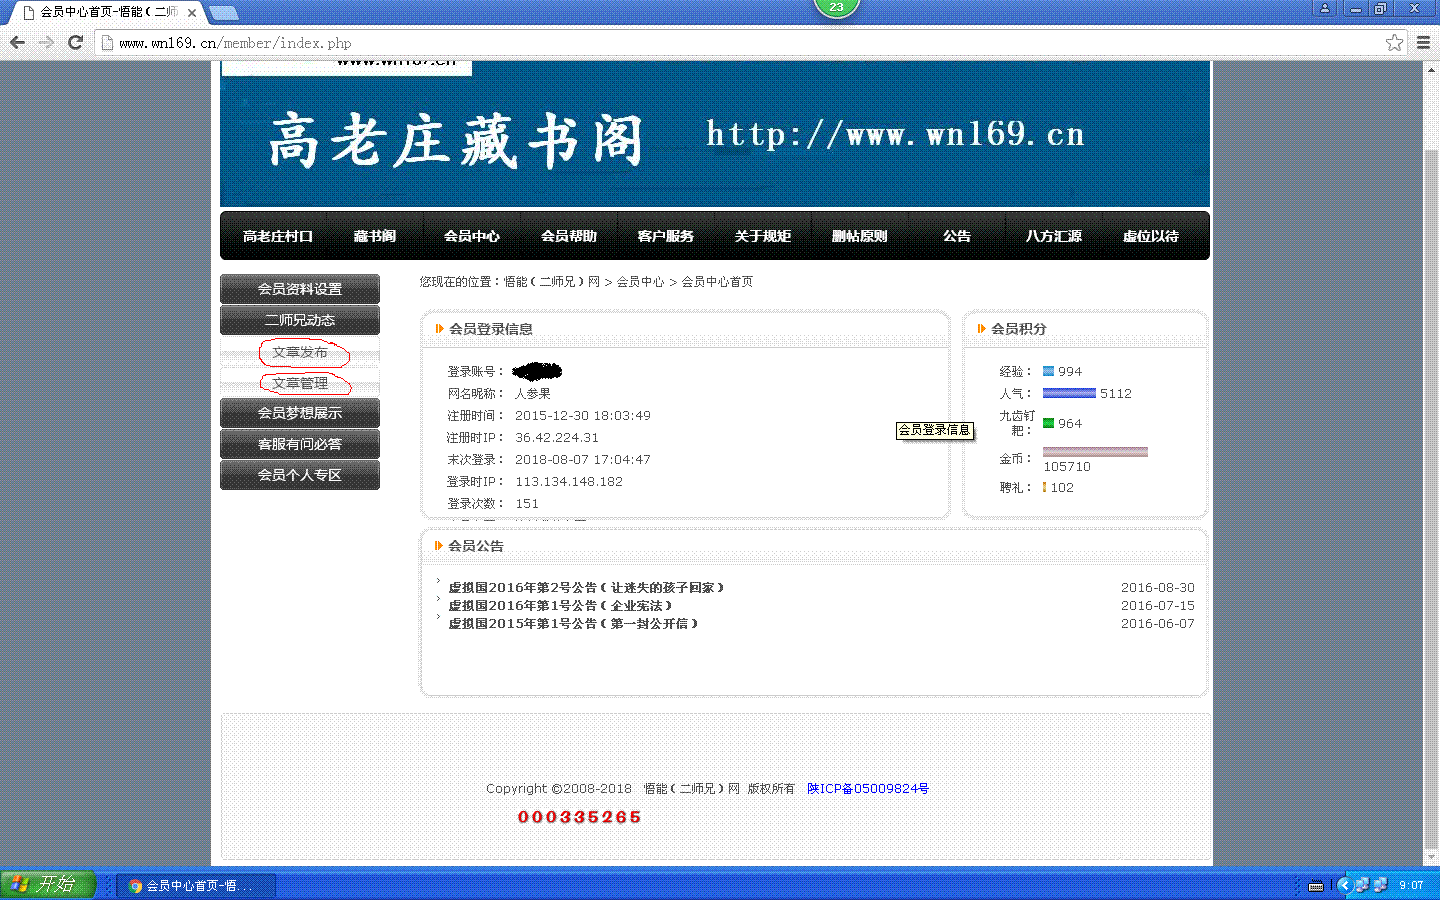
Task: Click the keyboard icon in system tray
Action: [x=1316, y=885]
